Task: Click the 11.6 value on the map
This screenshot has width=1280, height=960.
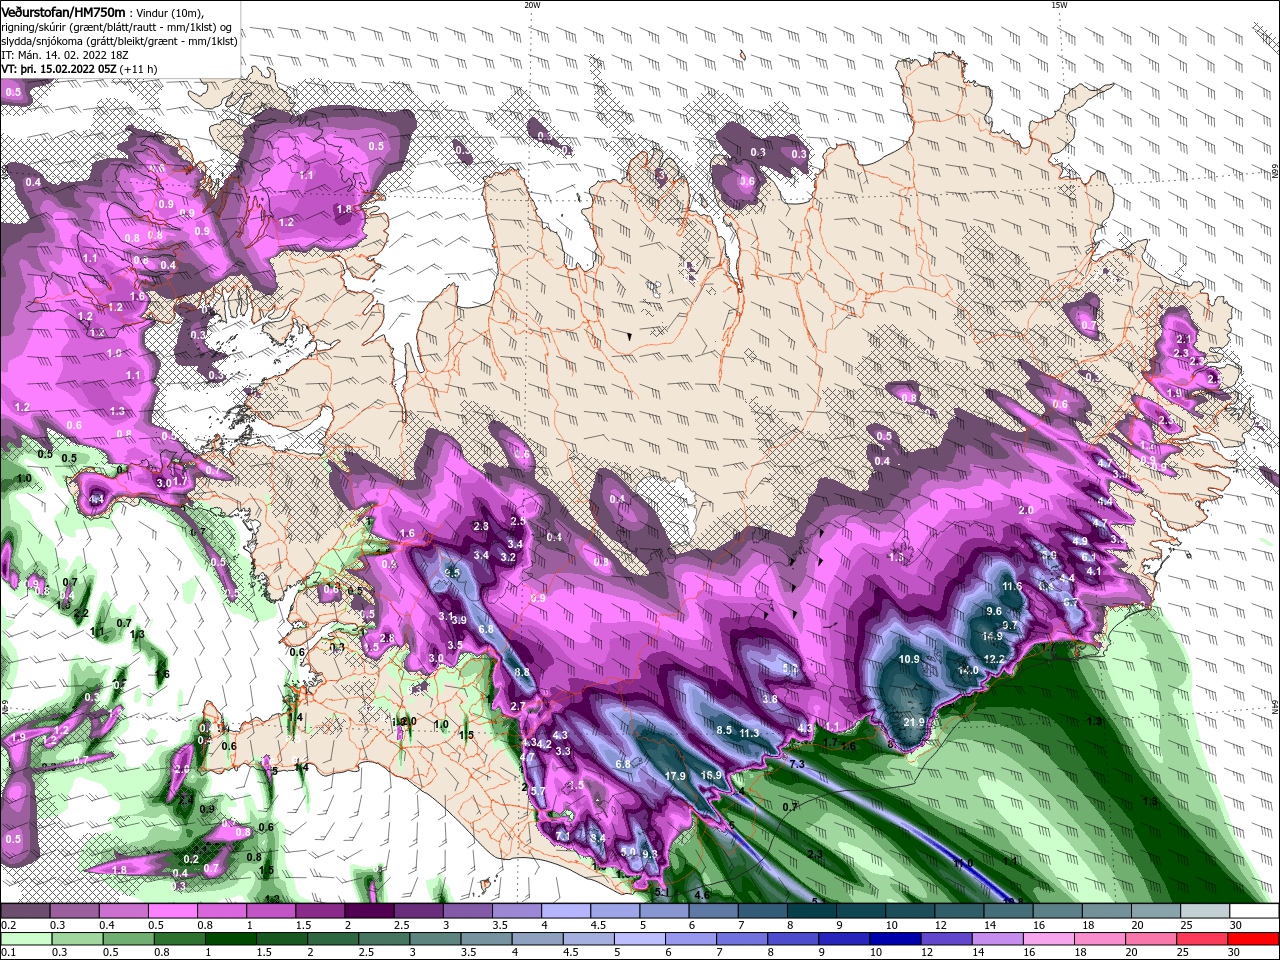Action: tap(1012, 586)
